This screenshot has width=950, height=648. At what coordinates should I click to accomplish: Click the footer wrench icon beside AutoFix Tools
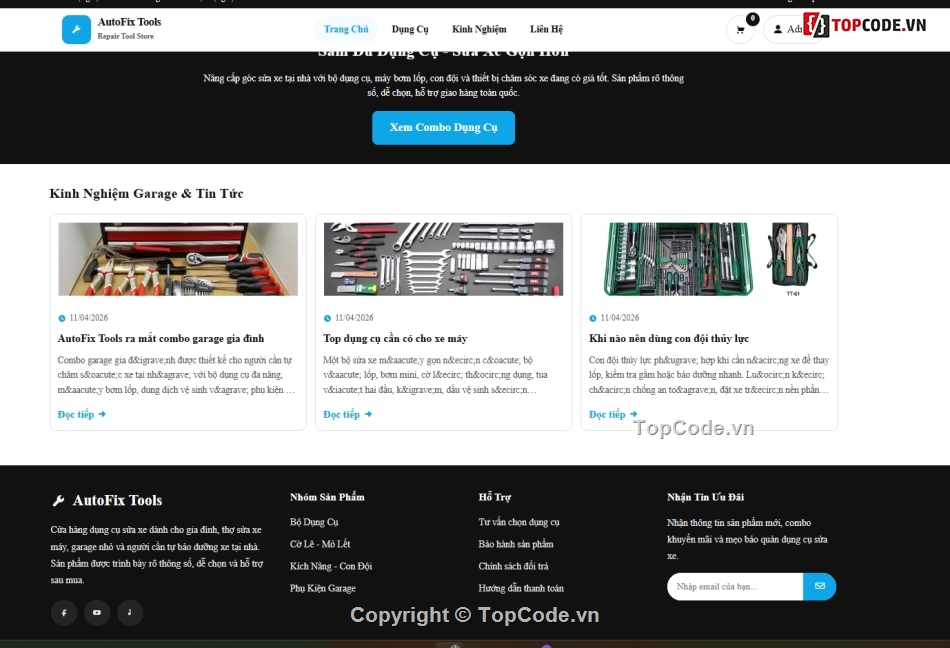[58, 500]
